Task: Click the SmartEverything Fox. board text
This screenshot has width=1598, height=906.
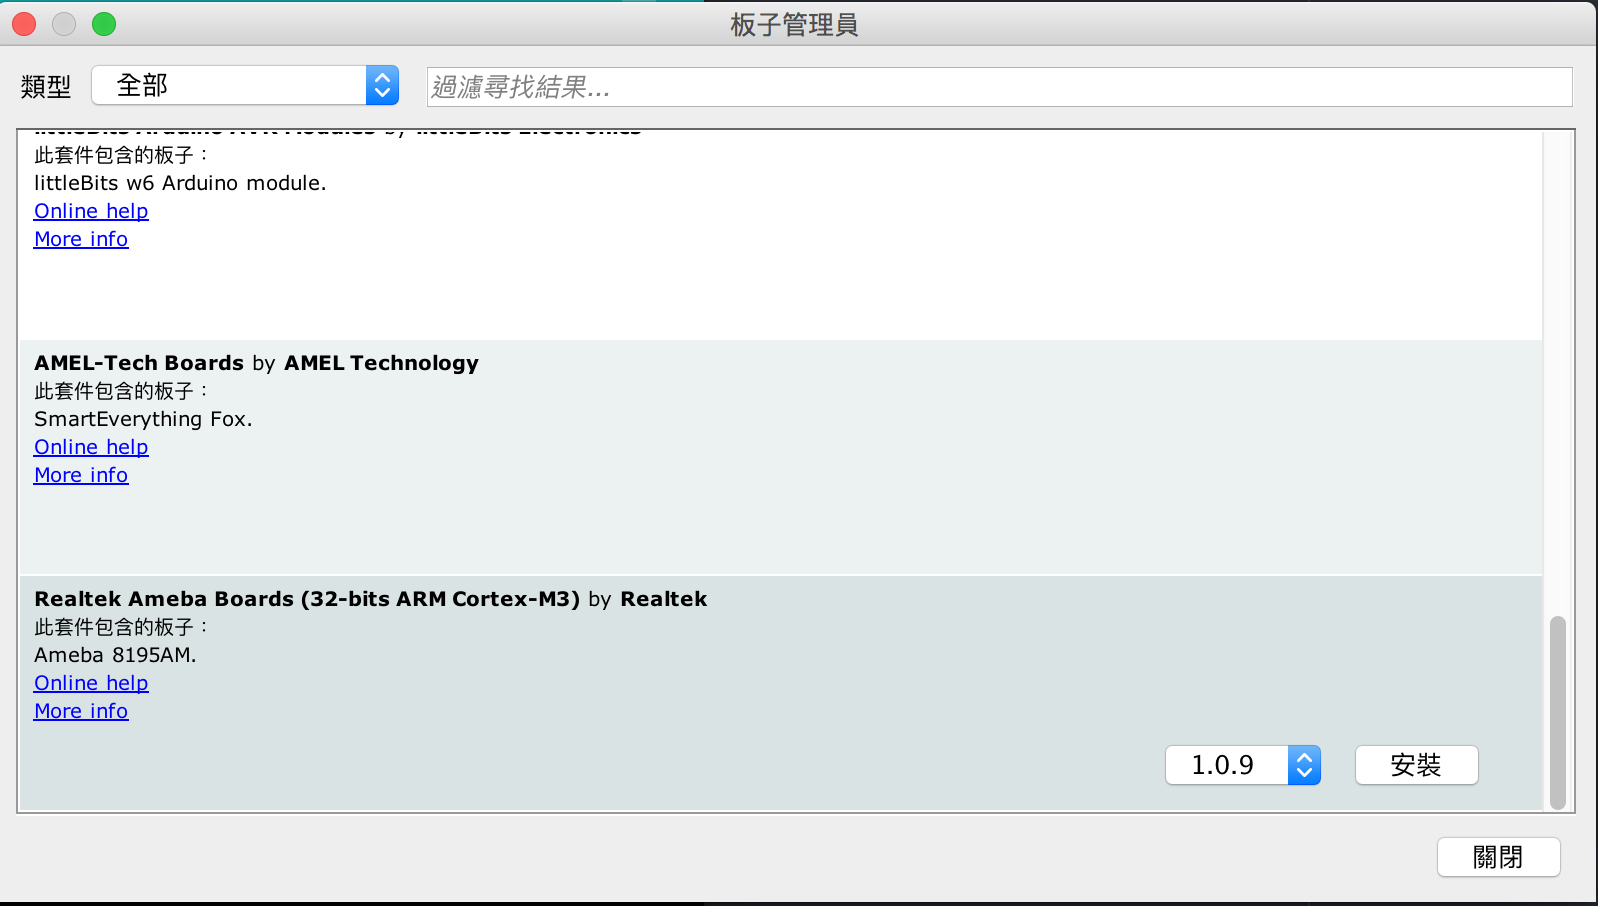Action: coord(143,419)
